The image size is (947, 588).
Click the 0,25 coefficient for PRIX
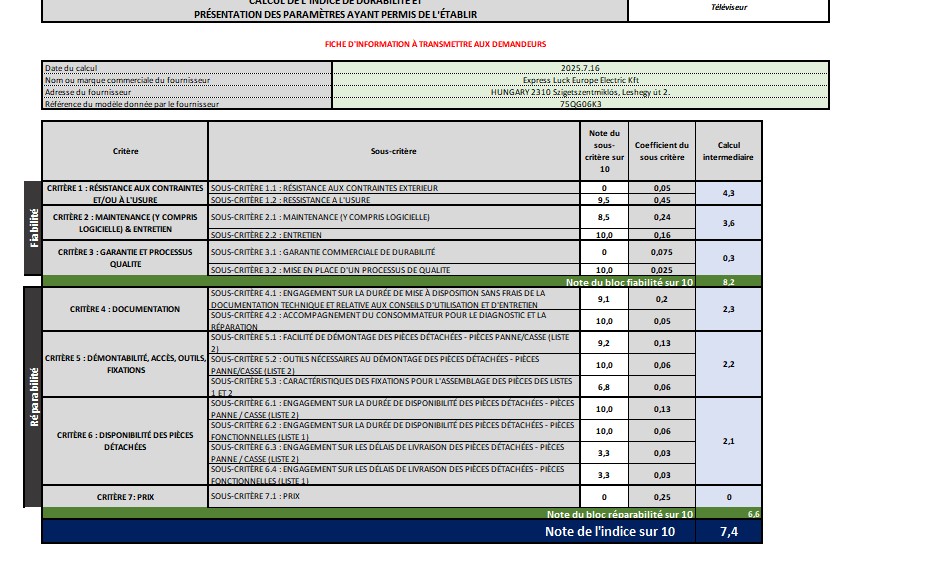coord(662,497)
